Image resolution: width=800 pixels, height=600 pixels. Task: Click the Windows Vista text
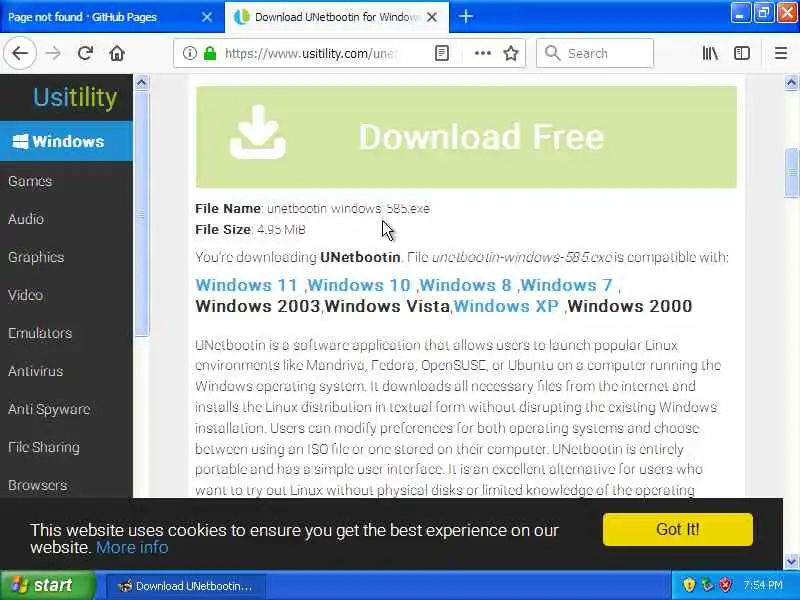[387, 306]
